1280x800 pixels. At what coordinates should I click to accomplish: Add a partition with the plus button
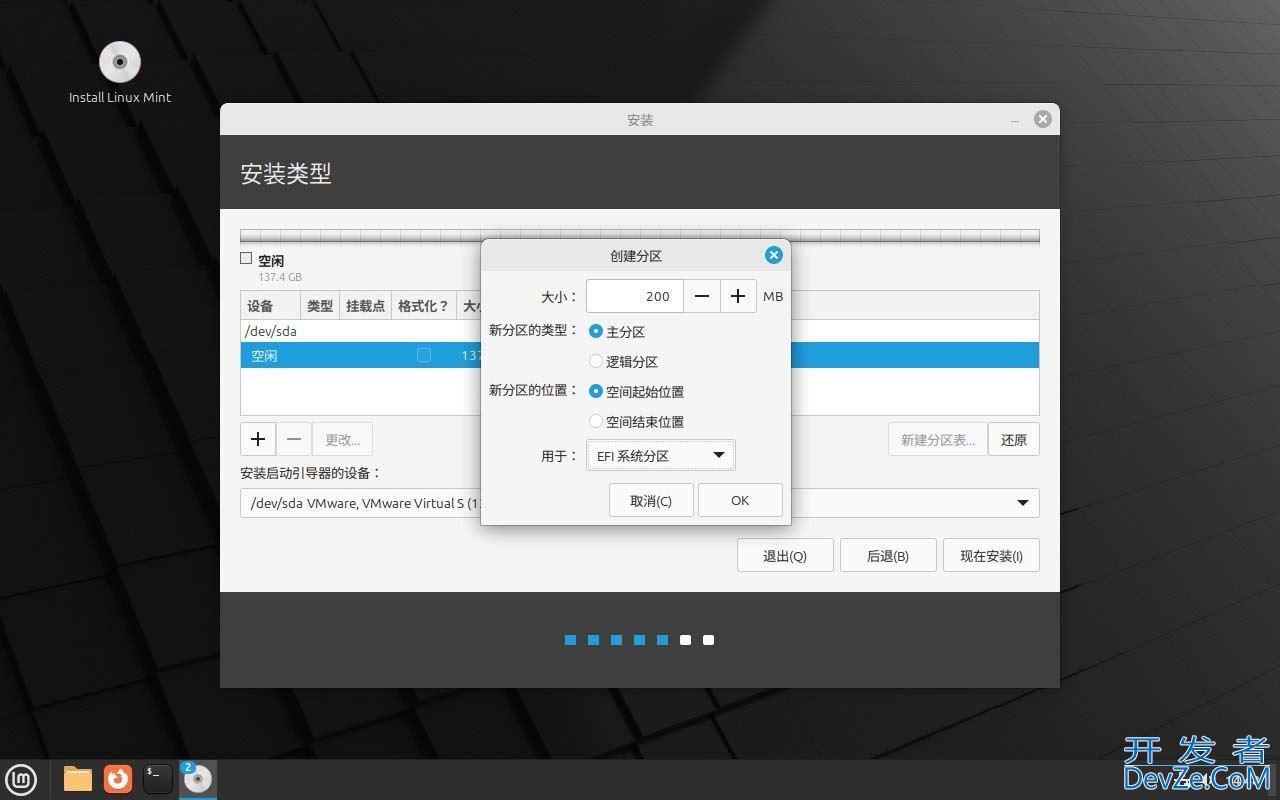[258, 439]
